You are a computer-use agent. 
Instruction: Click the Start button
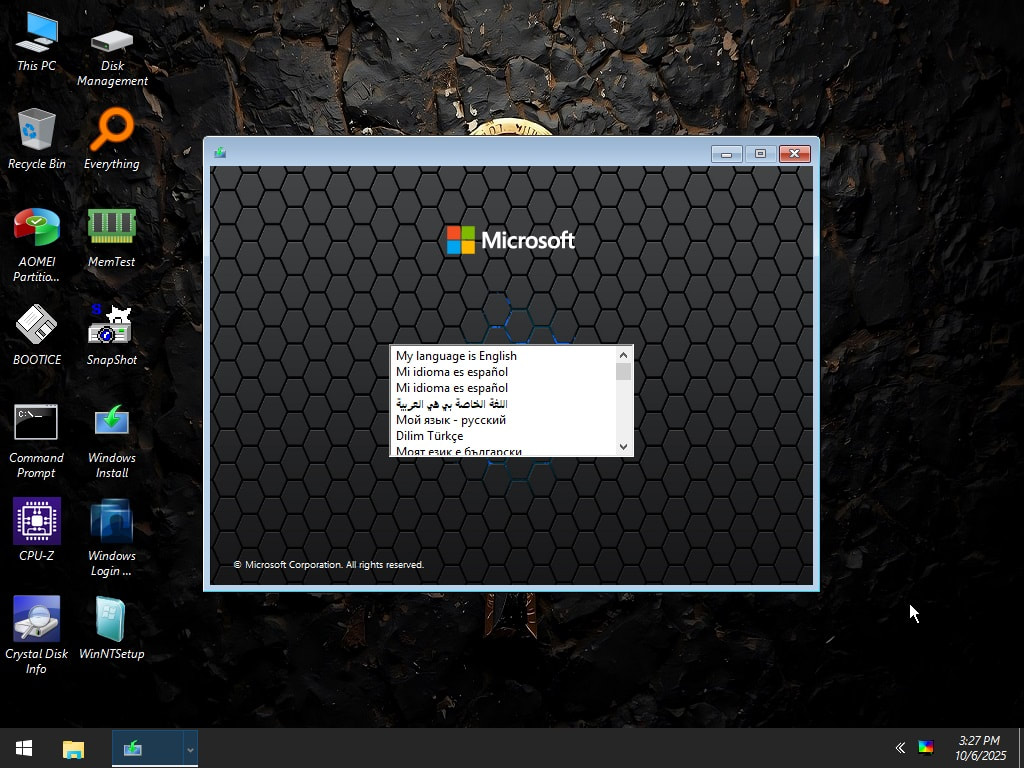22,747
